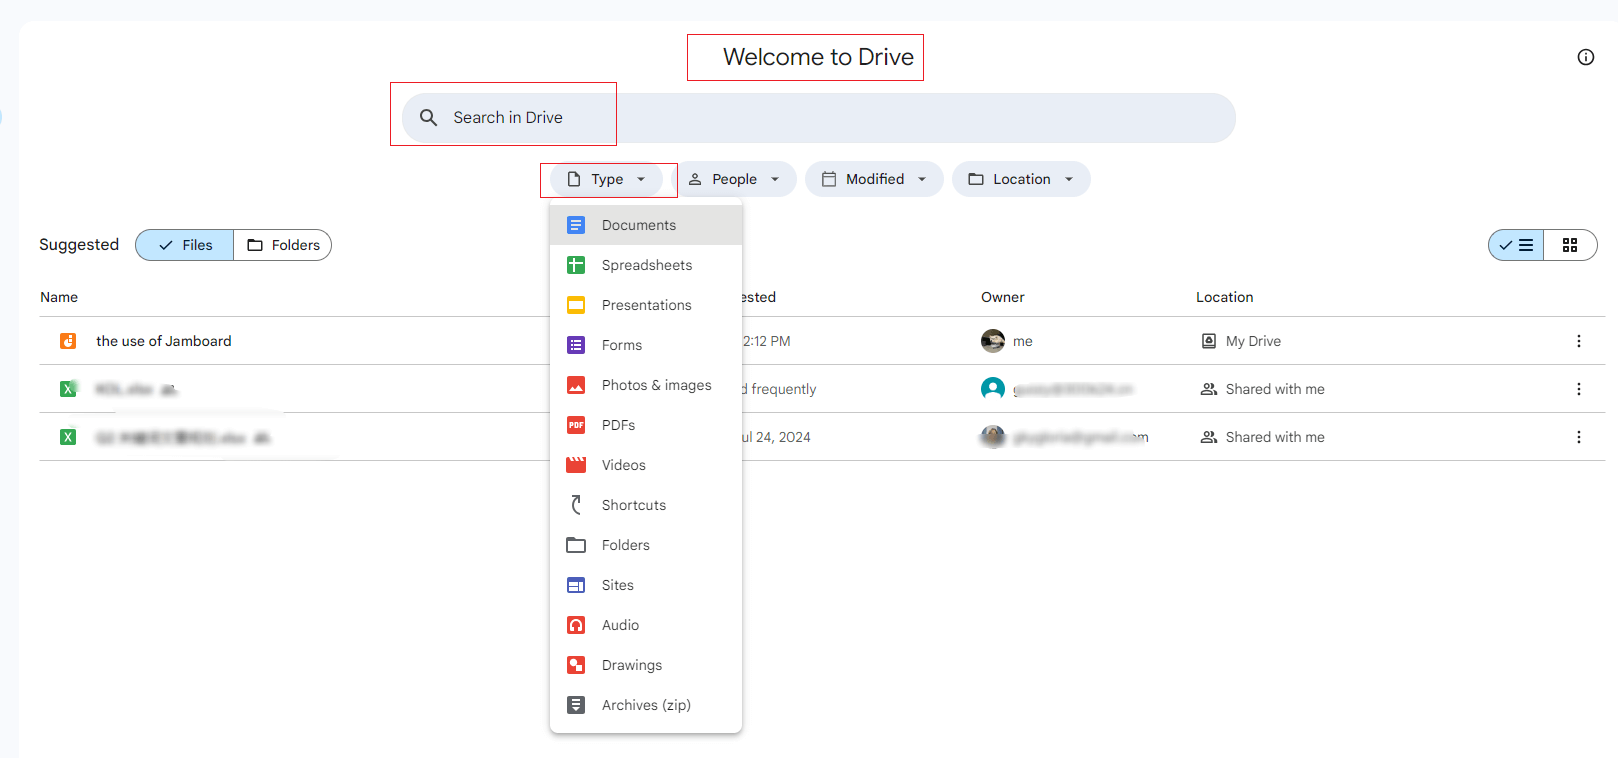
Task: Select Spreadsheets from the Type menu
Action: pyautogui.click(x=646, y=265)
